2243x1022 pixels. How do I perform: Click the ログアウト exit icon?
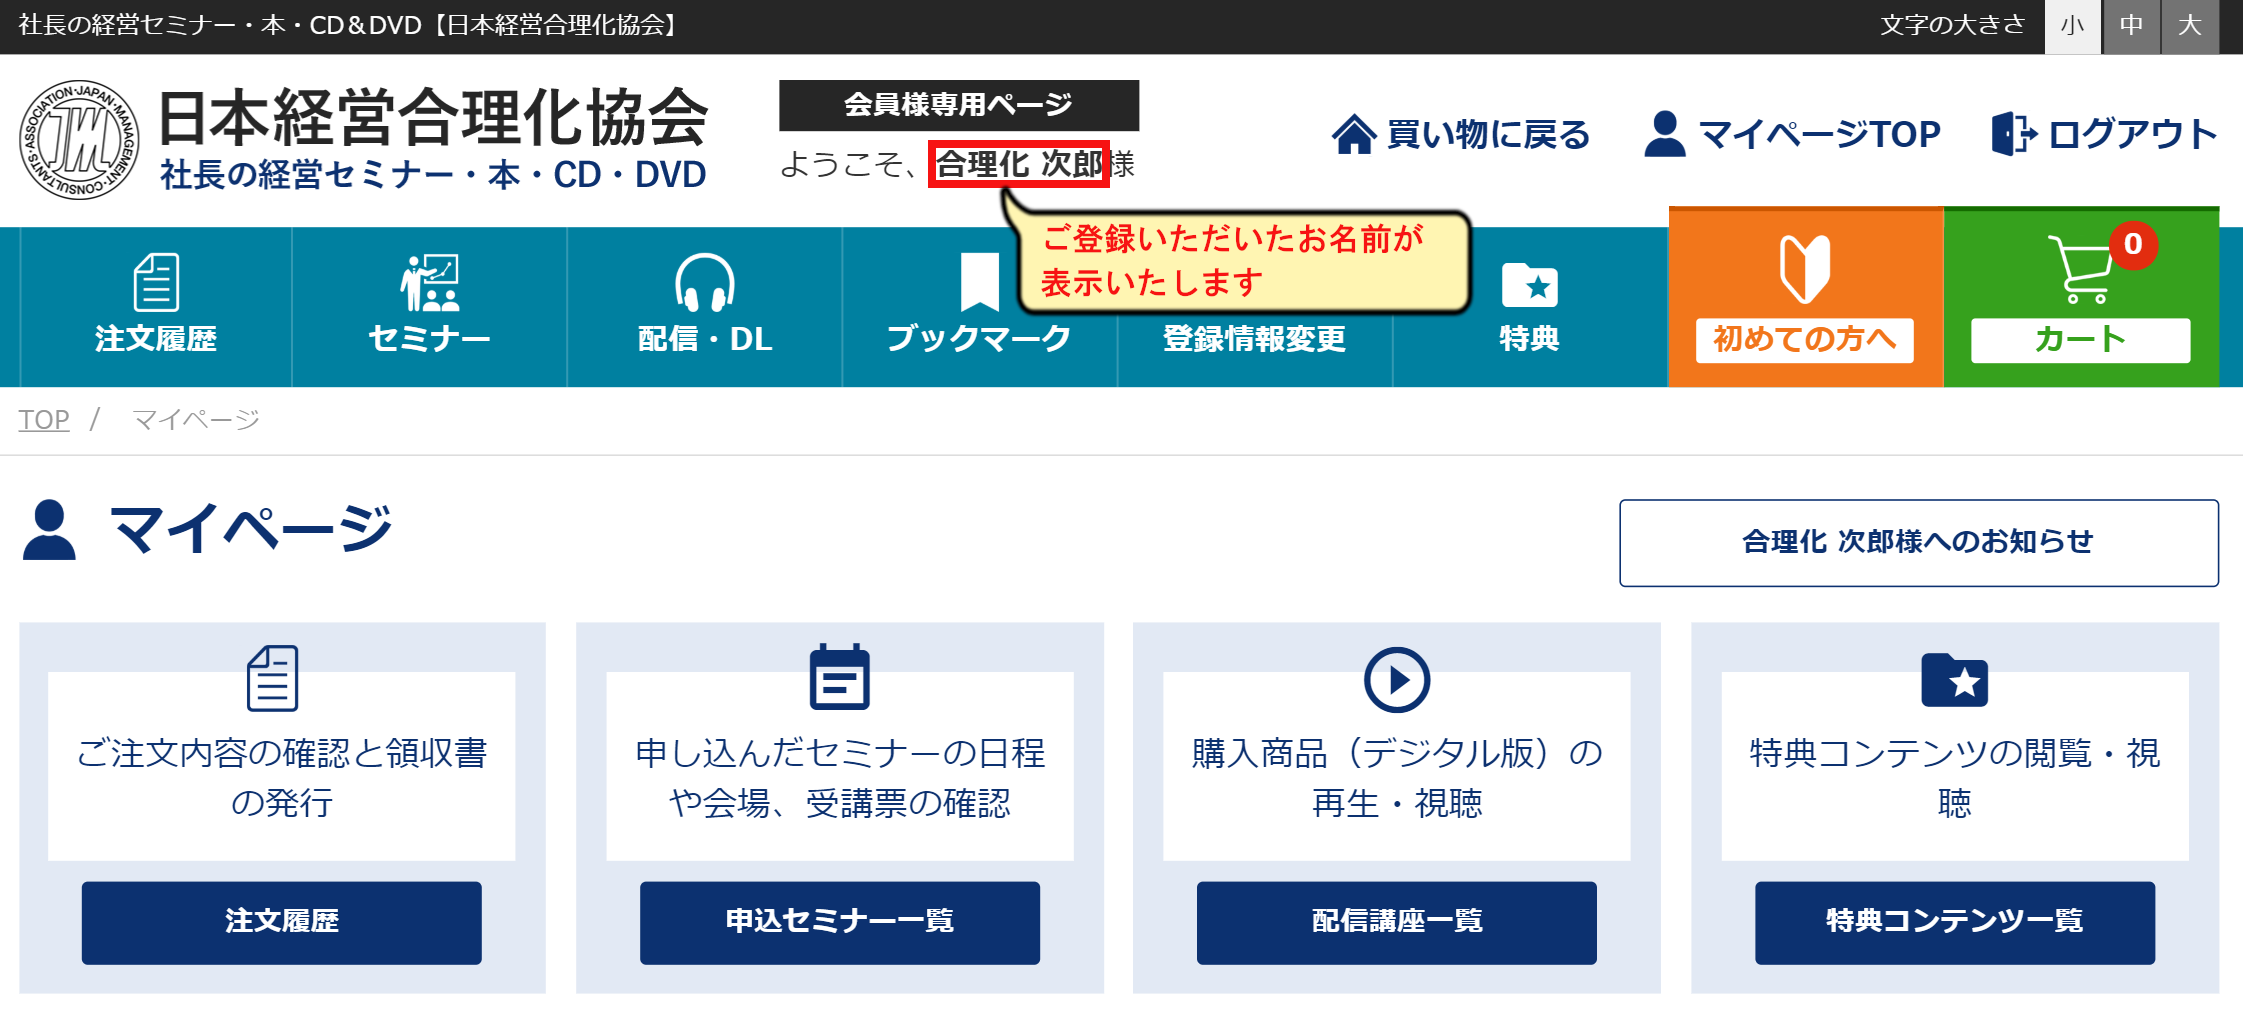[2013, 134]
